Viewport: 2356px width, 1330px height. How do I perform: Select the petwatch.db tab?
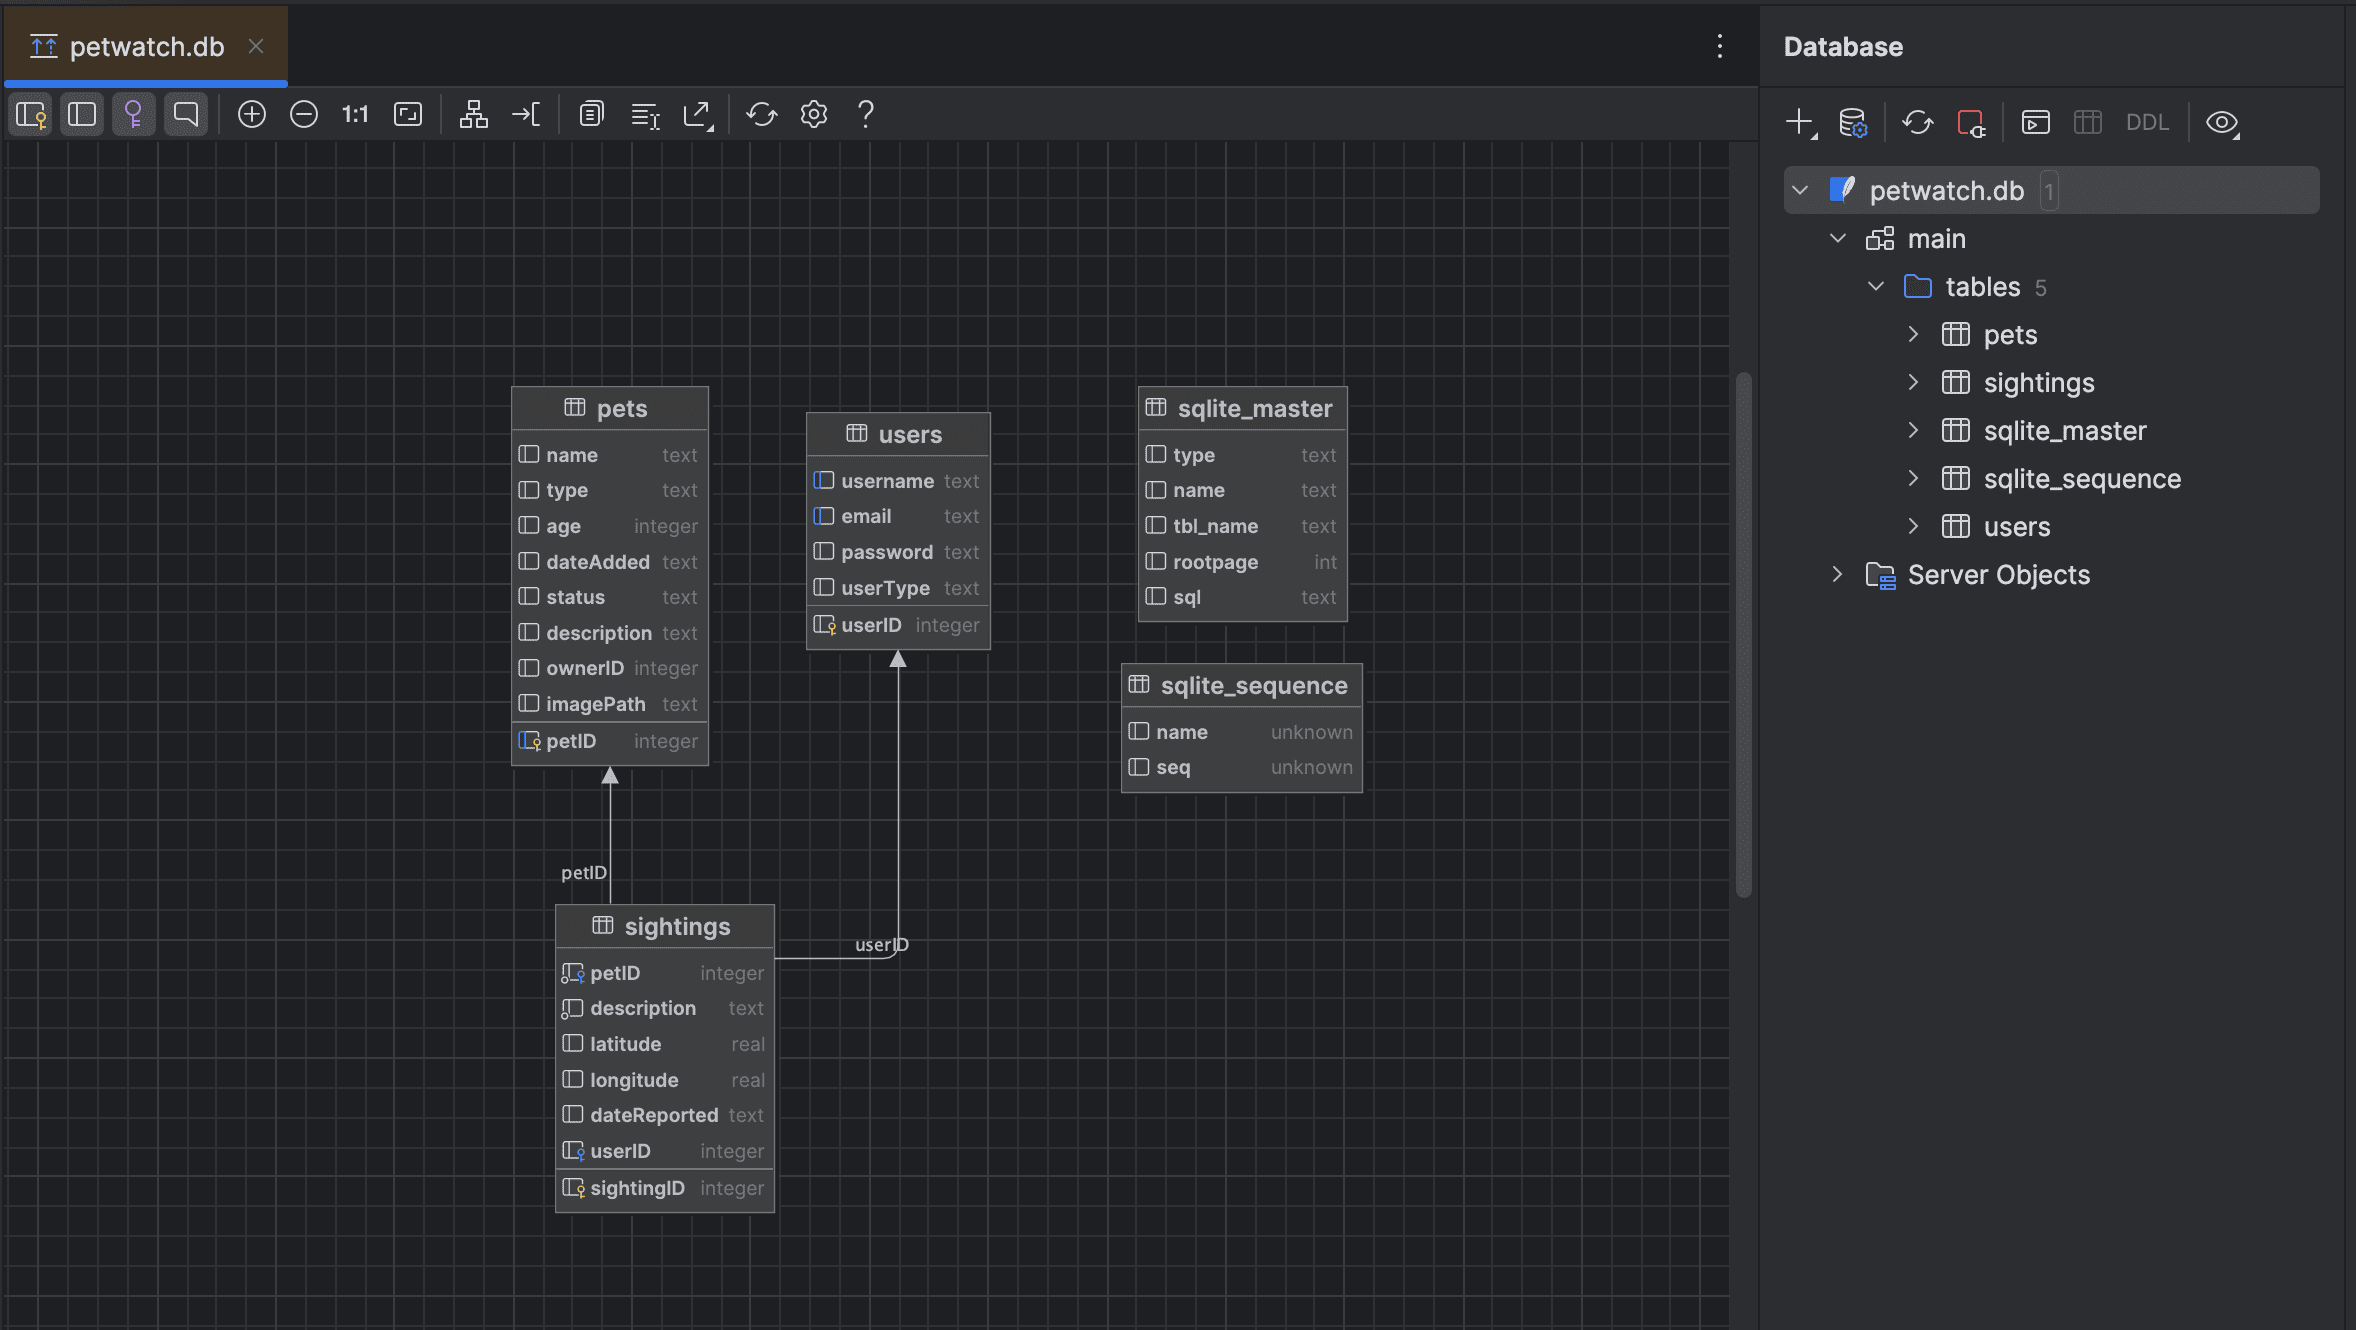145,45
